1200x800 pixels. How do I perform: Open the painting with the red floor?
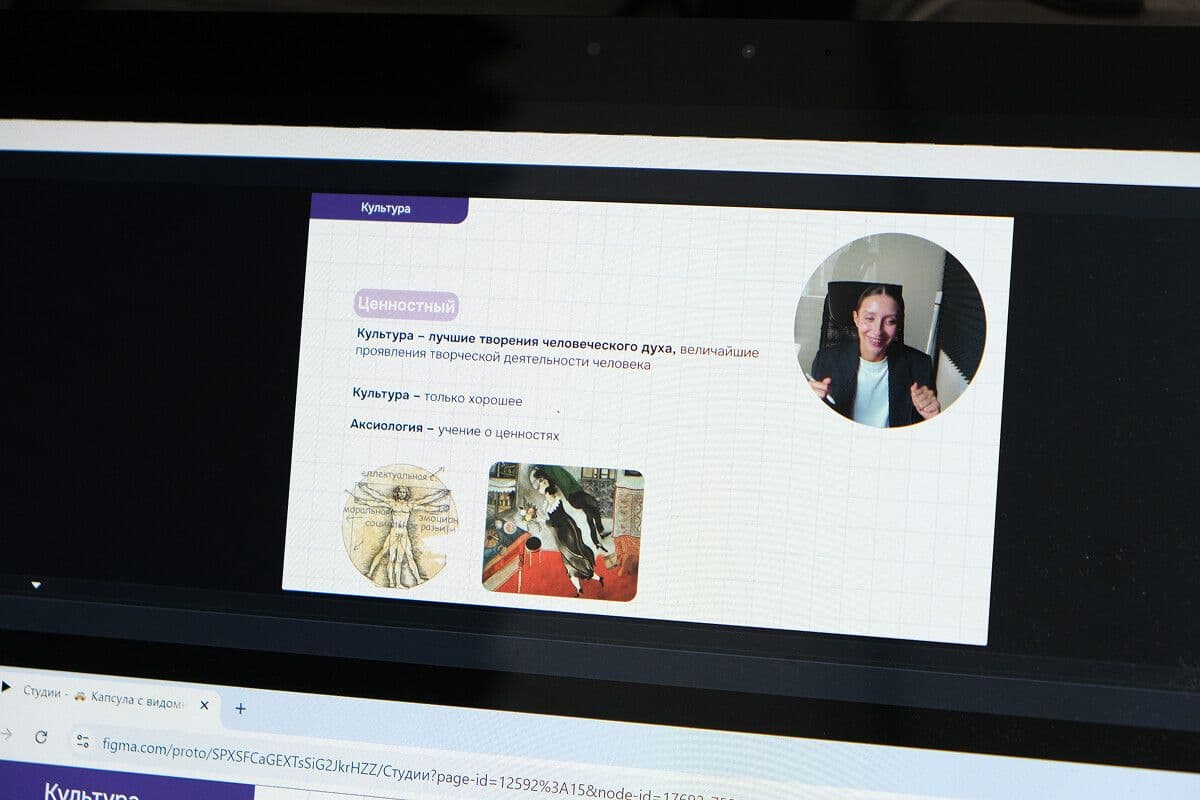pos(562,532)
